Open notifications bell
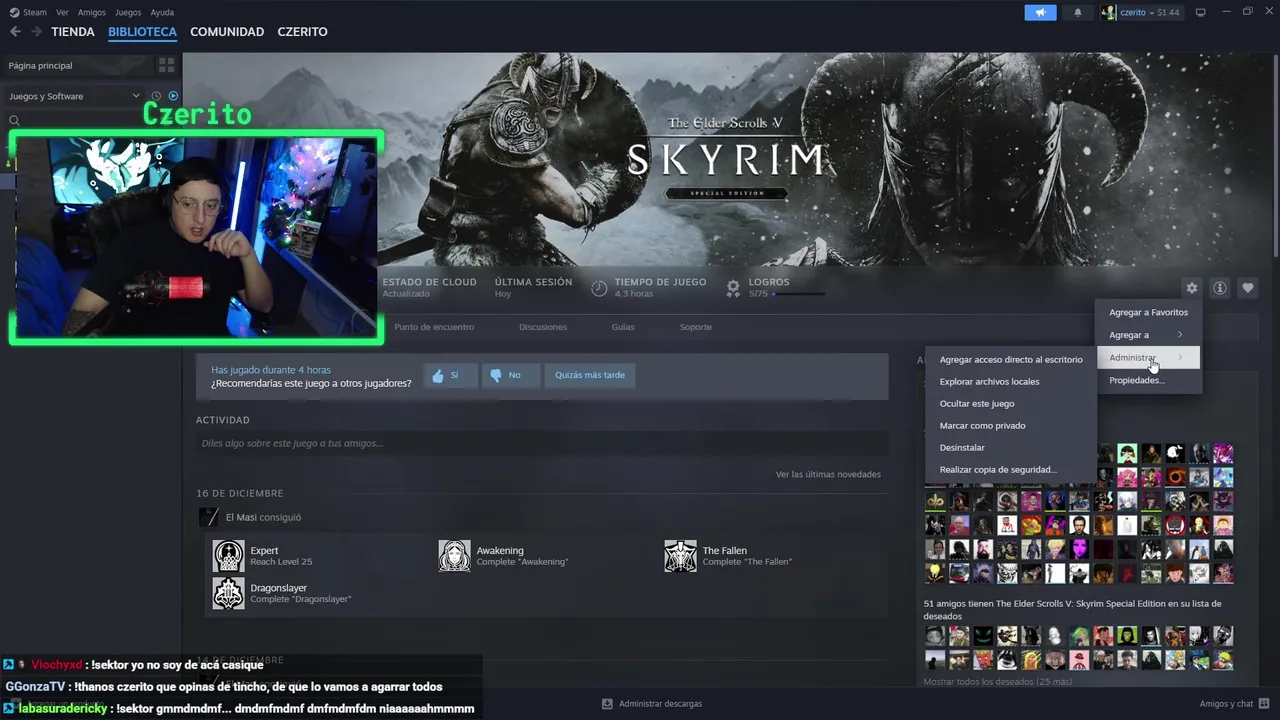Viewport: 1280px width, 720px height. point(1078,12)
